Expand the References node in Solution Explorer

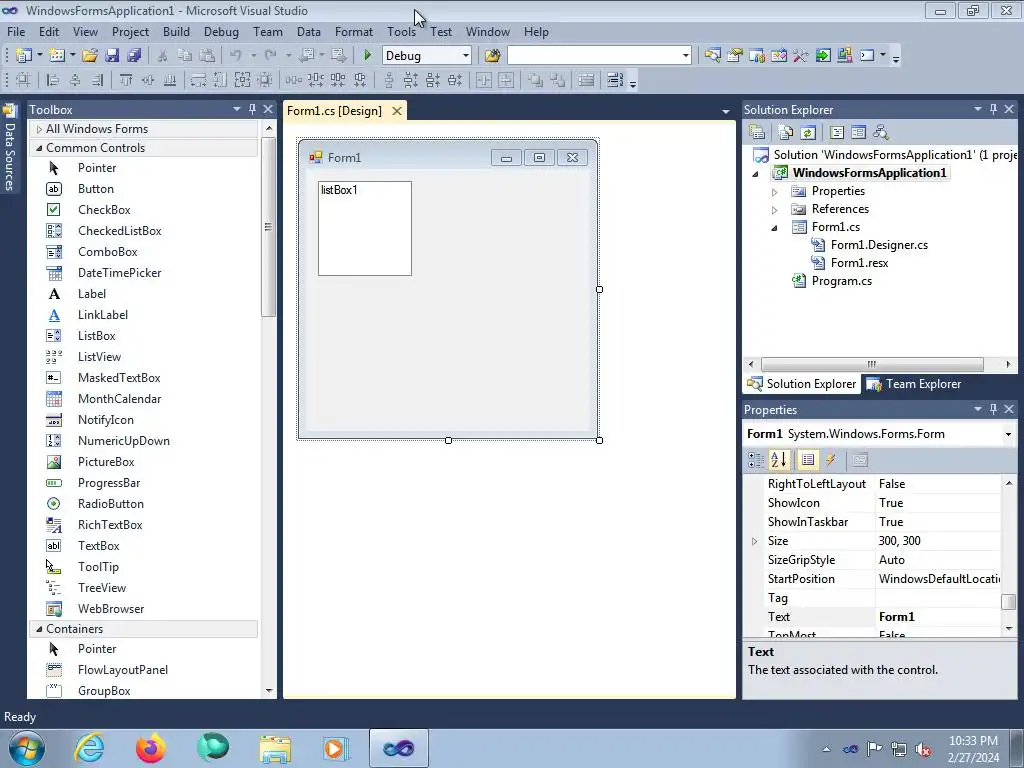point(775,210)
